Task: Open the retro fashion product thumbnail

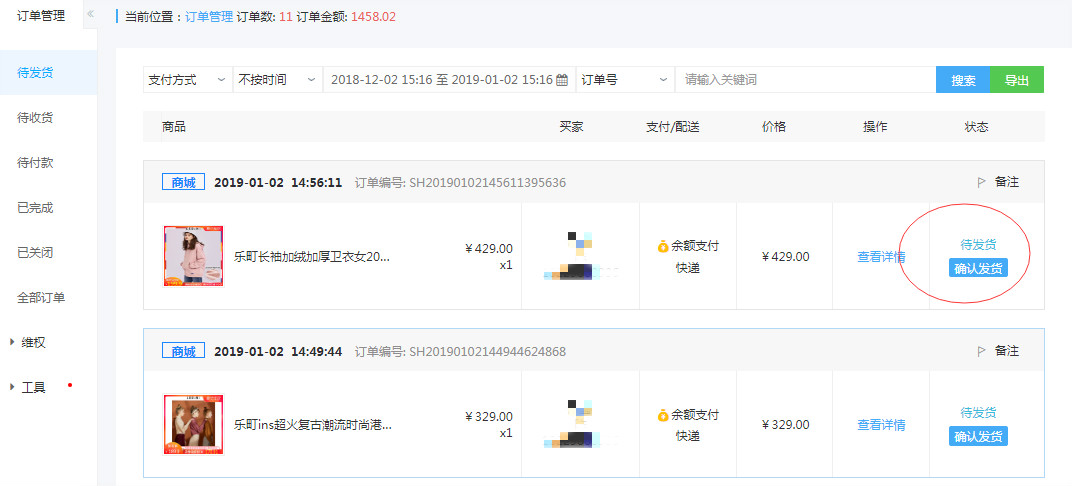Action: (x=193, y=424)
